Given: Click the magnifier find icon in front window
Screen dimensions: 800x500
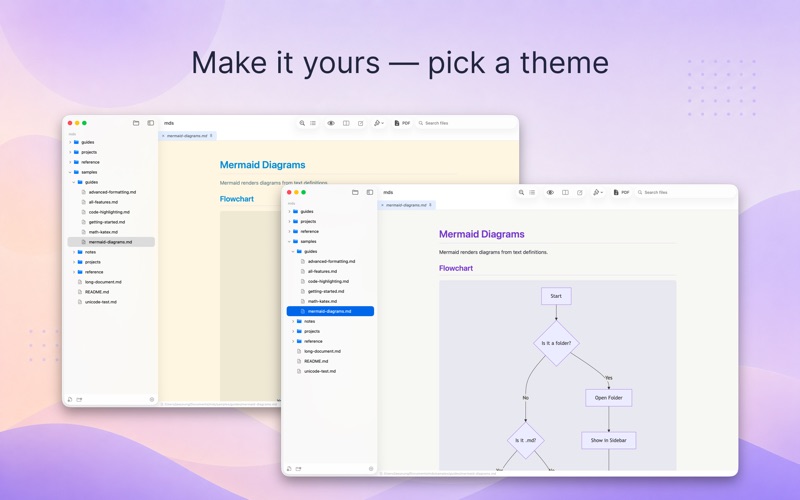Looking at the screenshot, I should 521,192.
